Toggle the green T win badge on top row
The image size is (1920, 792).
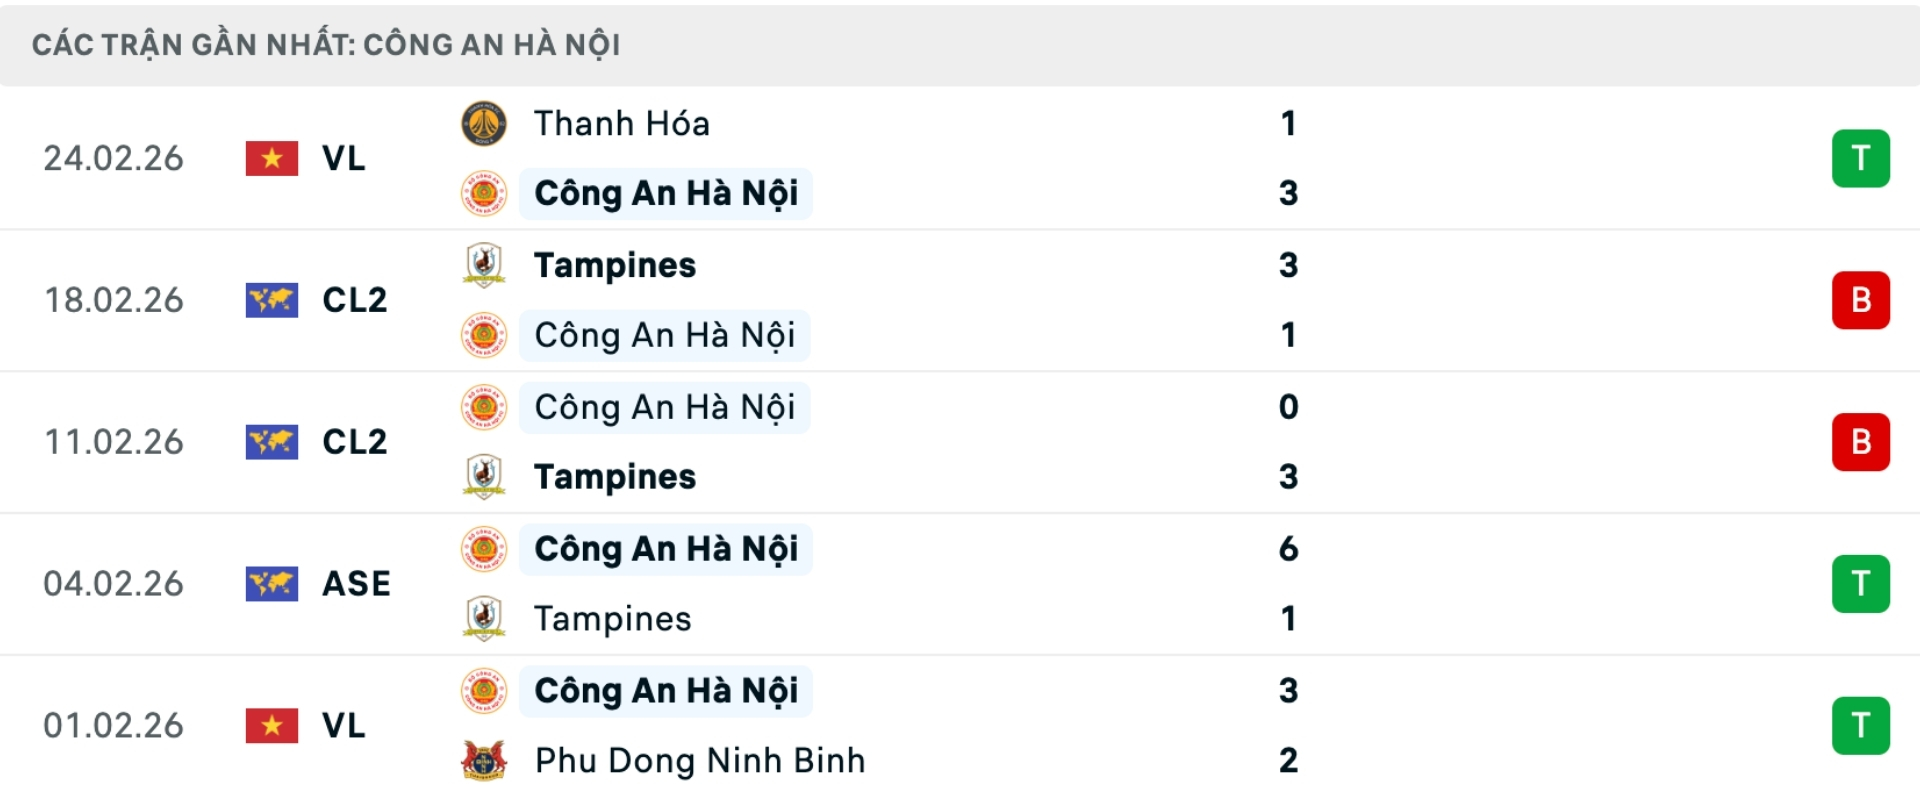coord(1861,158)
